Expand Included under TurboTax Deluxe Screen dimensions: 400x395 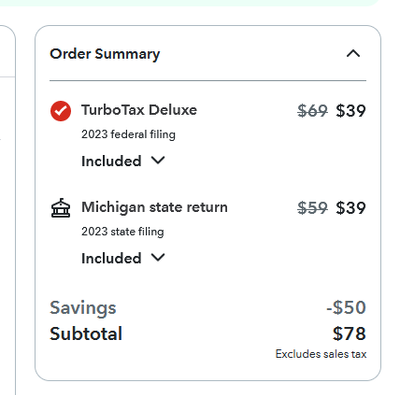[123, 161]
